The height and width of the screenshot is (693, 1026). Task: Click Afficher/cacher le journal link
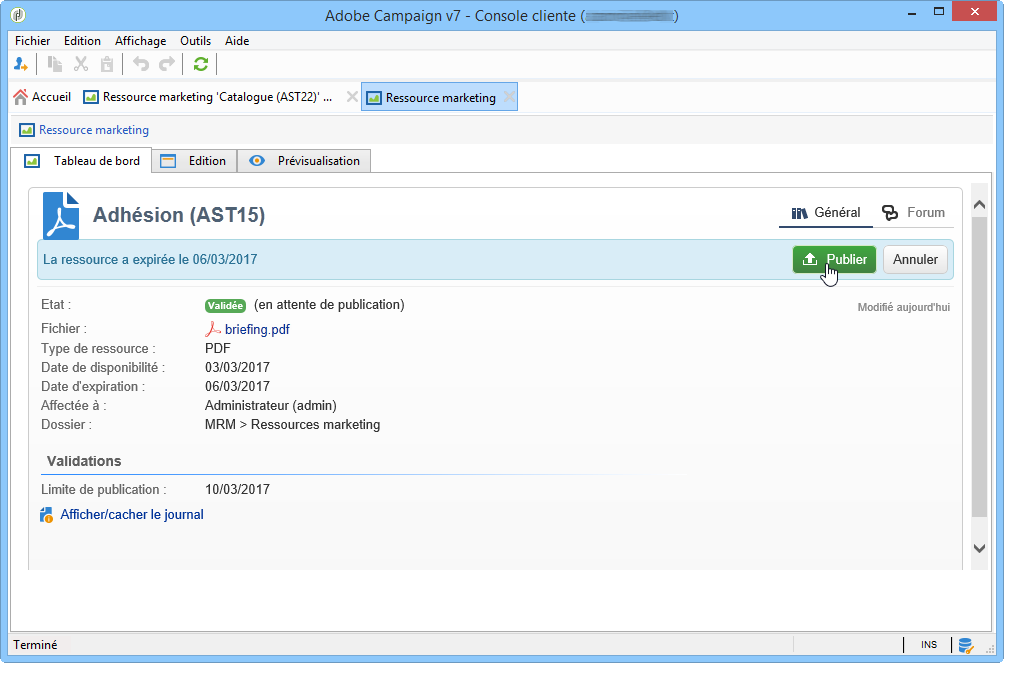pos(132,515)
